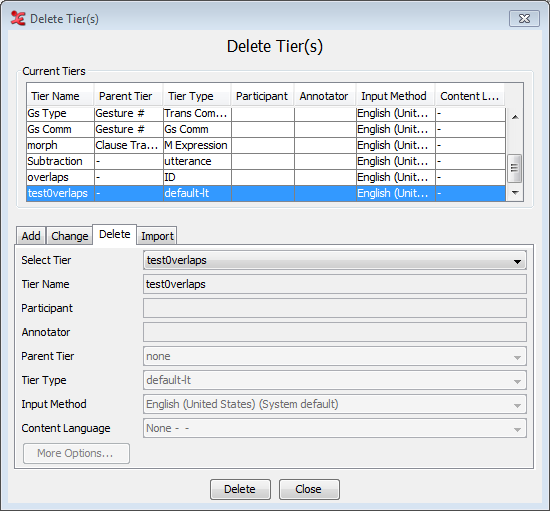The image size is (550, 511).
Task: Open the Select Tier dropdown
Action: click(335, 261)
